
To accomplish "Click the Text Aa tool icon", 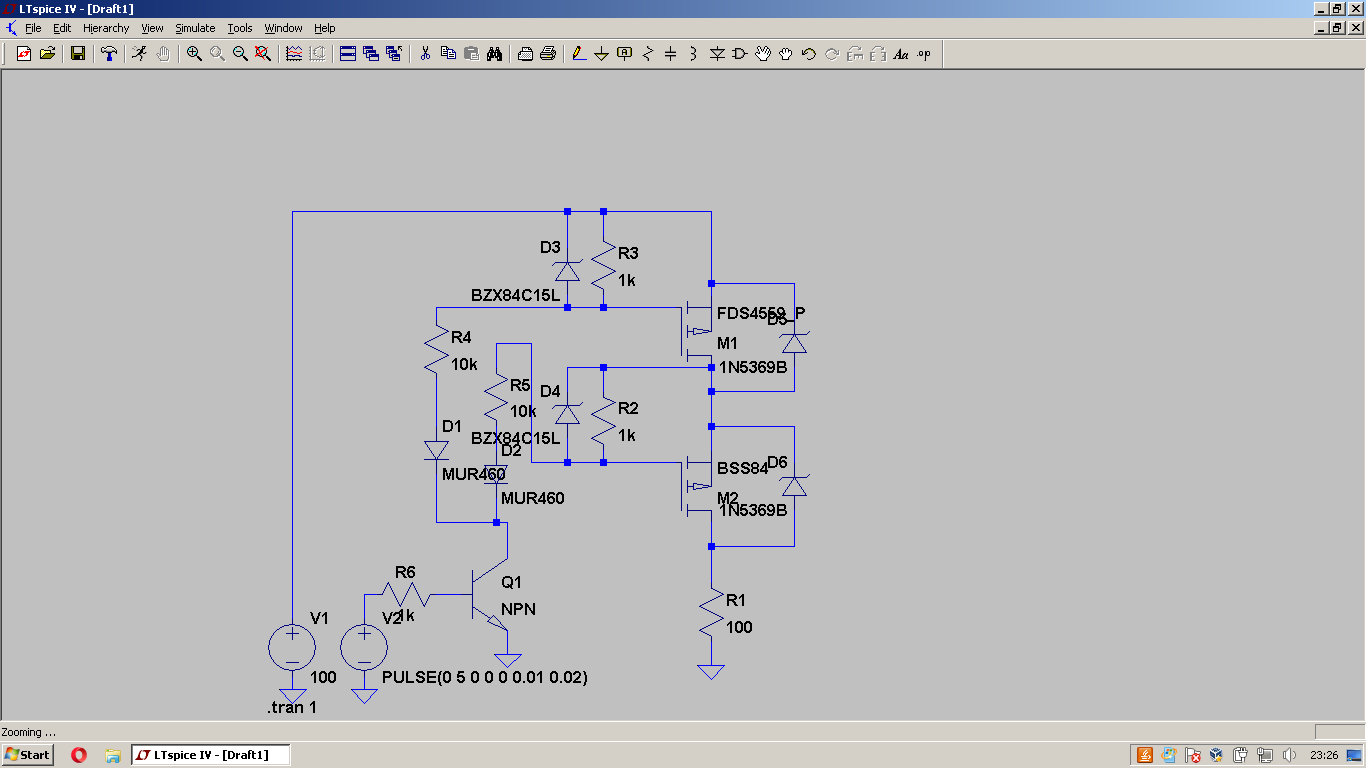I will coord(901,54).
